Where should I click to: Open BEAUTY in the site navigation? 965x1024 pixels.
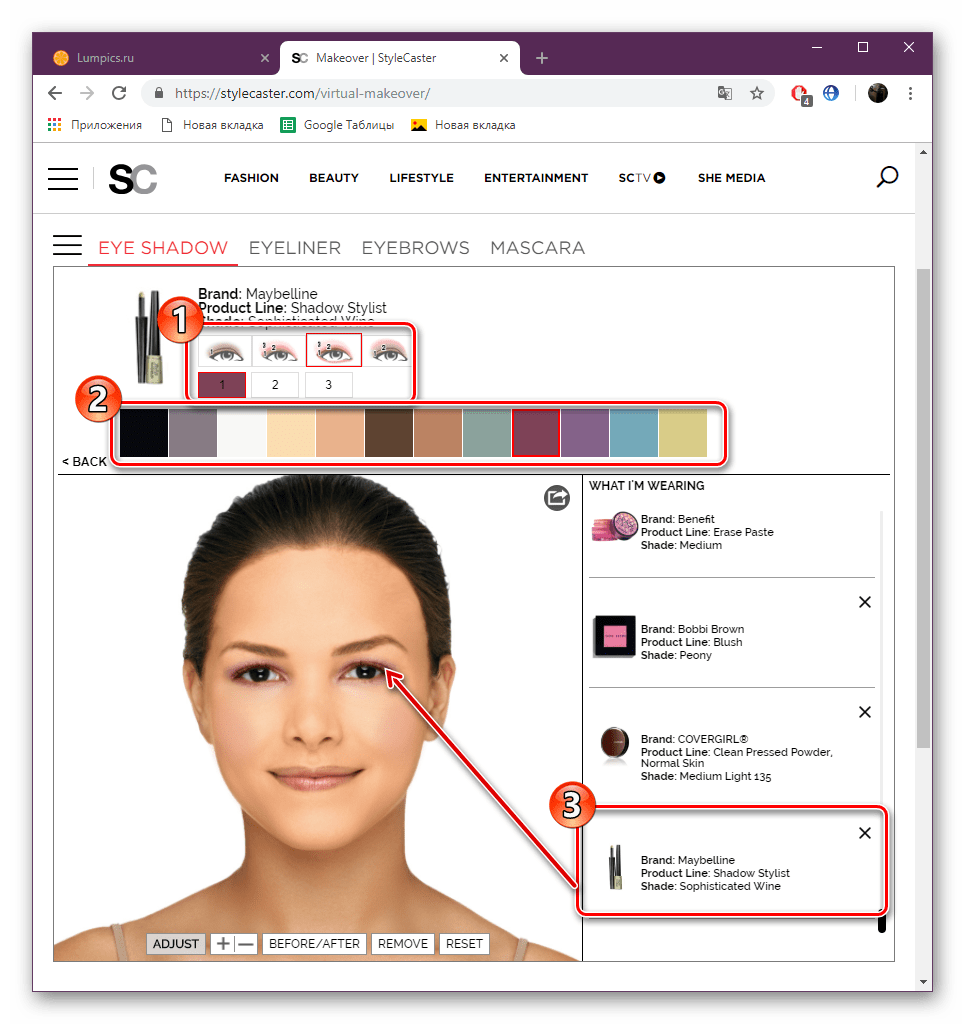334,178
